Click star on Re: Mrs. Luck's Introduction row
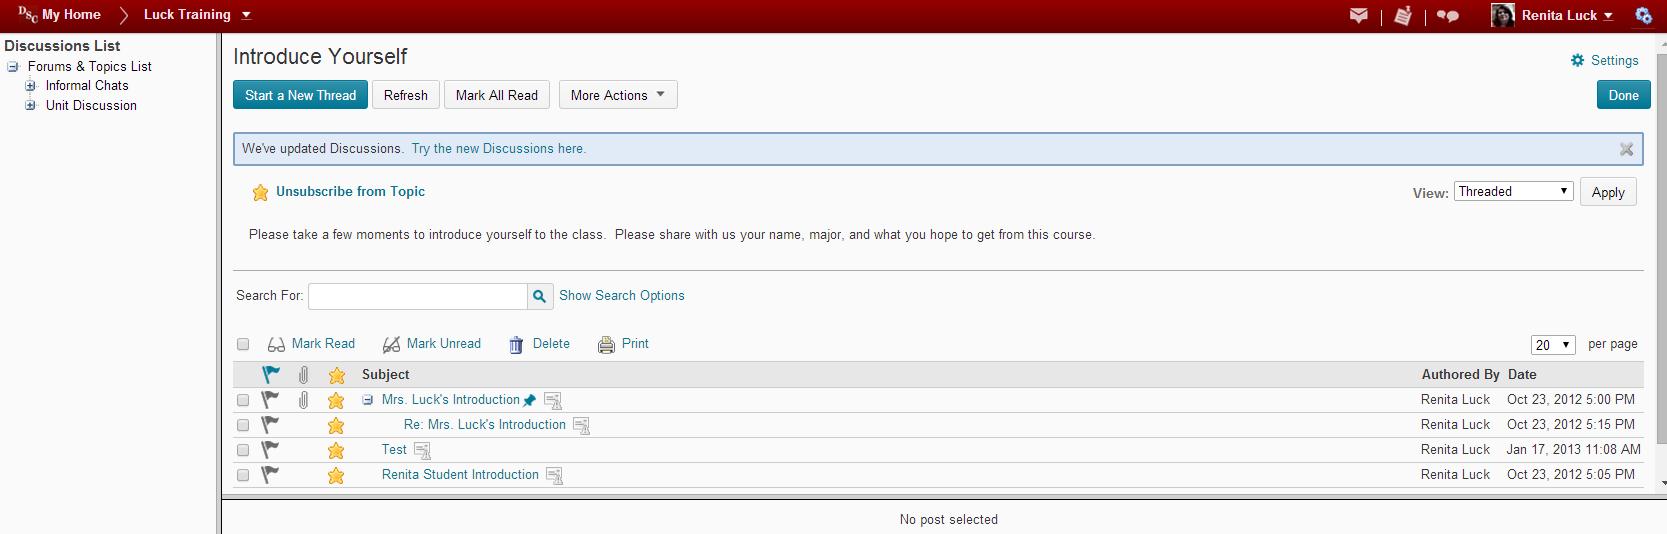This screenshot has width=1667, height=534. 336,425
